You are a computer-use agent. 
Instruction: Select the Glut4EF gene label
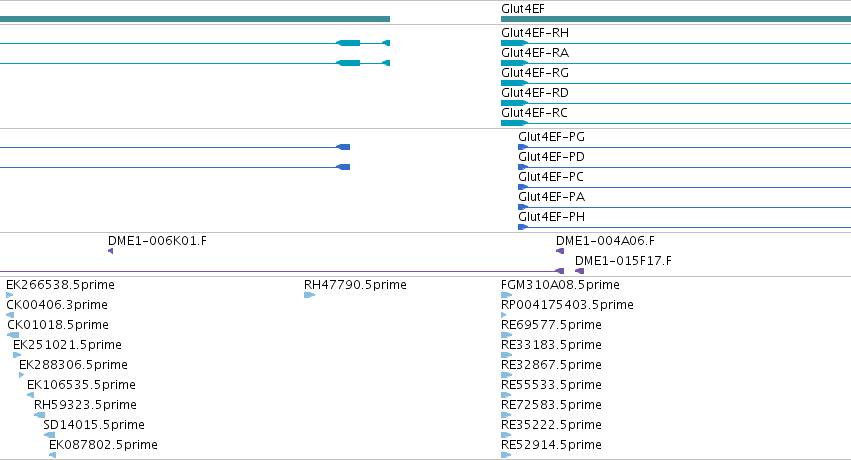pos(523,9)
